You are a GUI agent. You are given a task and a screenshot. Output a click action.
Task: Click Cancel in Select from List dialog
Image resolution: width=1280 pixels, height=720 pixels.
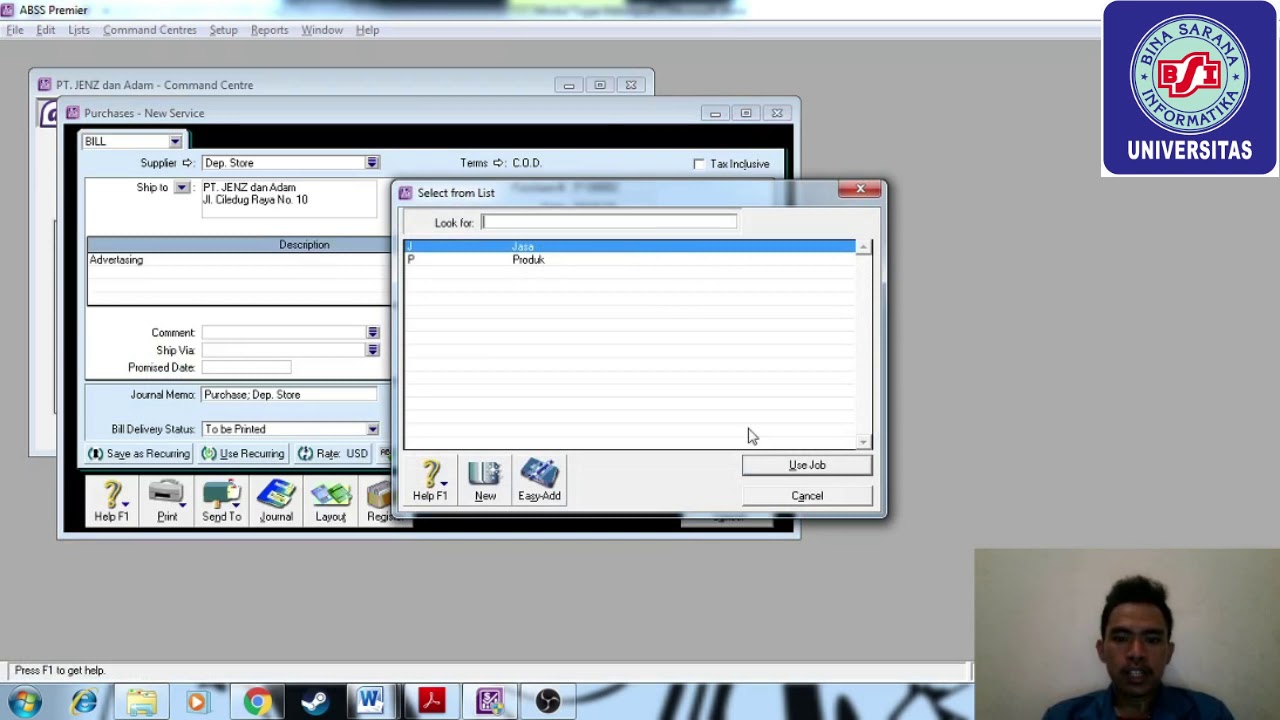click(807, 496)
